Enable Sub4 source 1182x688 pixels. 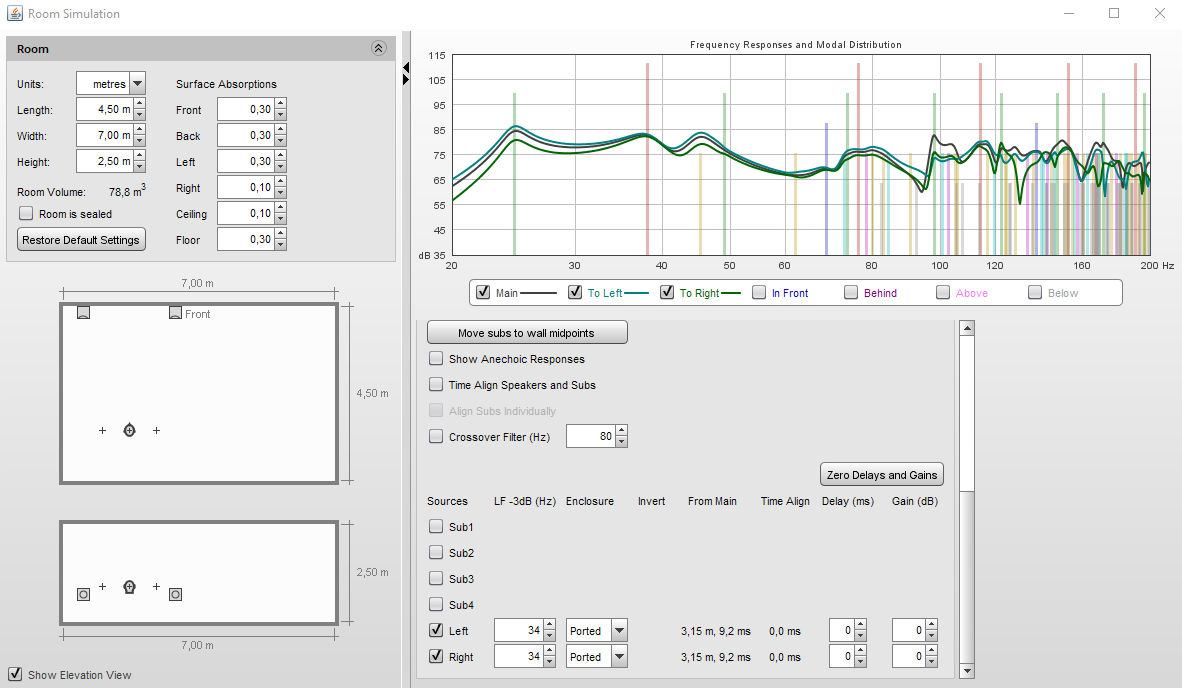tap(436, 604)
